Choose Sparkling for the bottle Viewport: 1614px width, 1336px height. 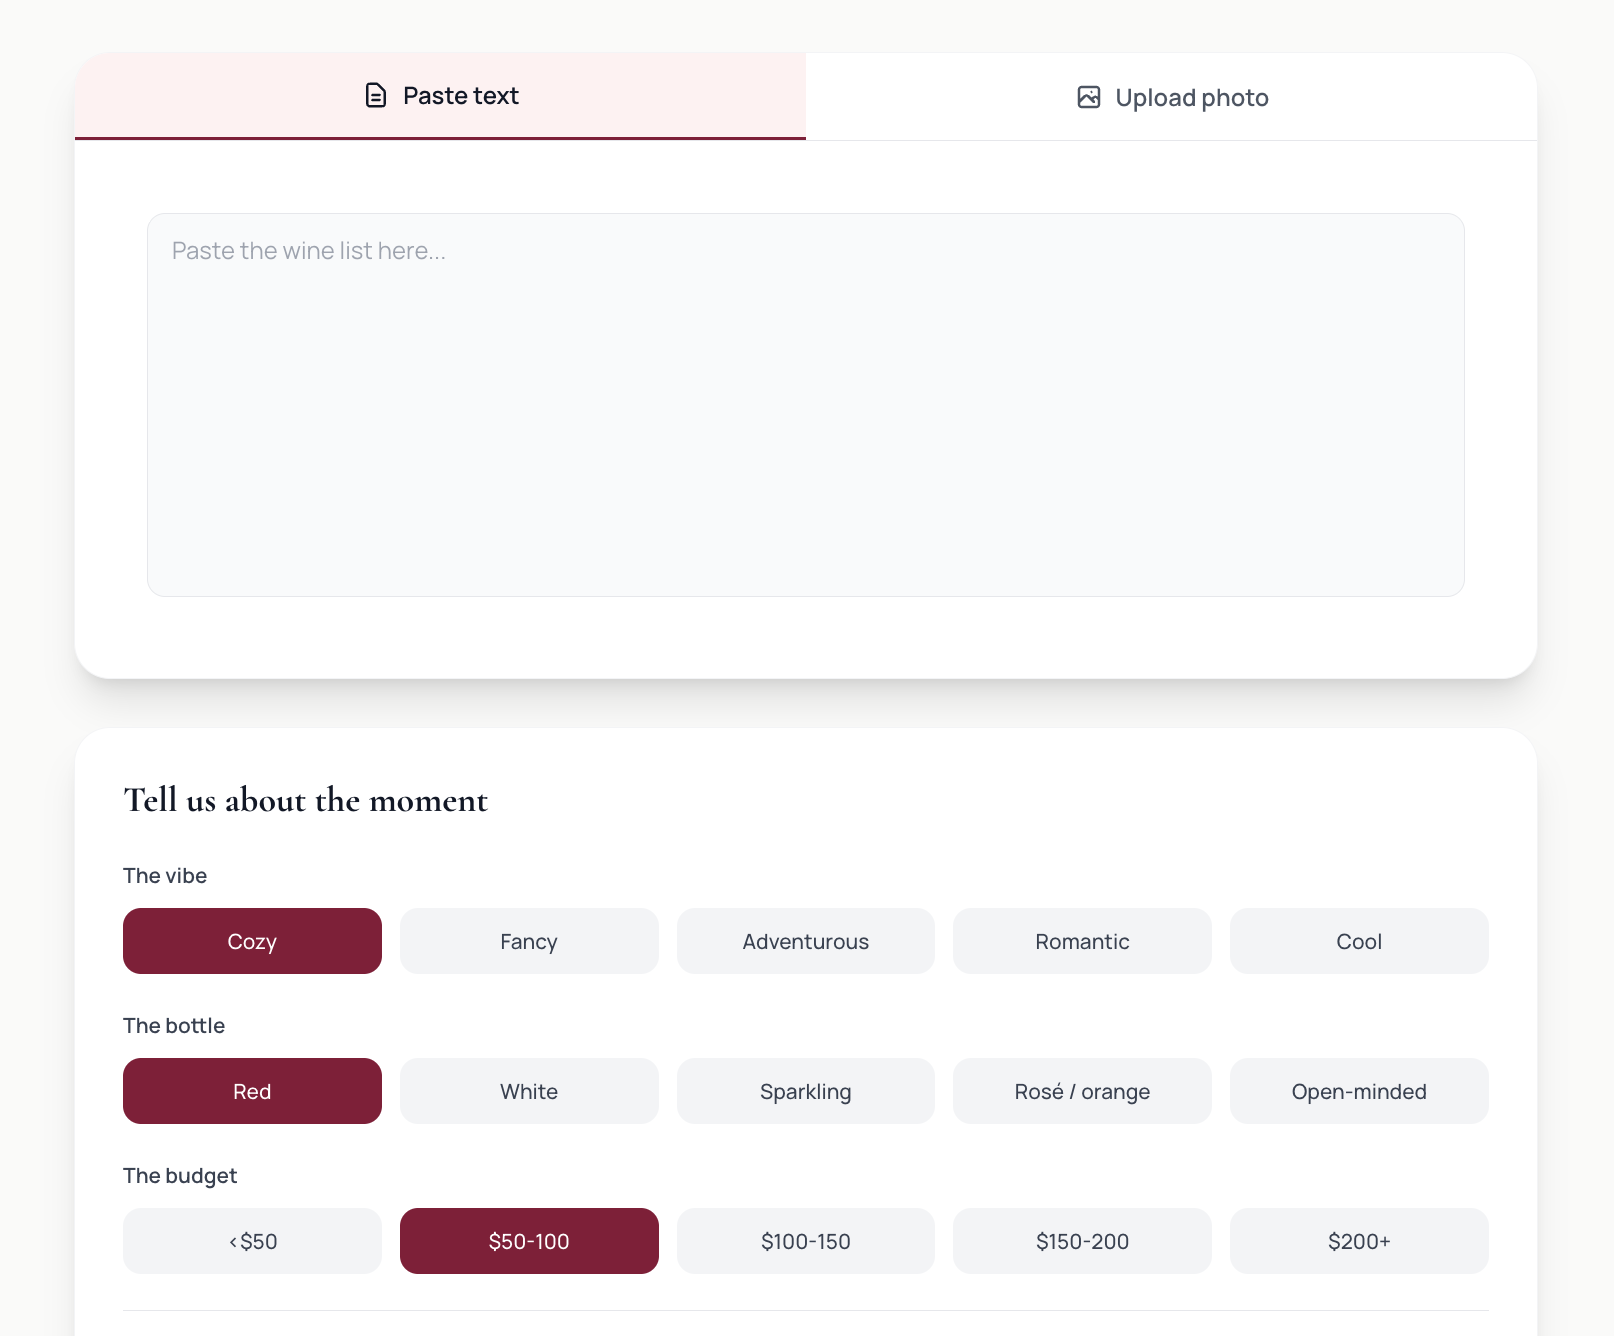[x=805, y=1091]
